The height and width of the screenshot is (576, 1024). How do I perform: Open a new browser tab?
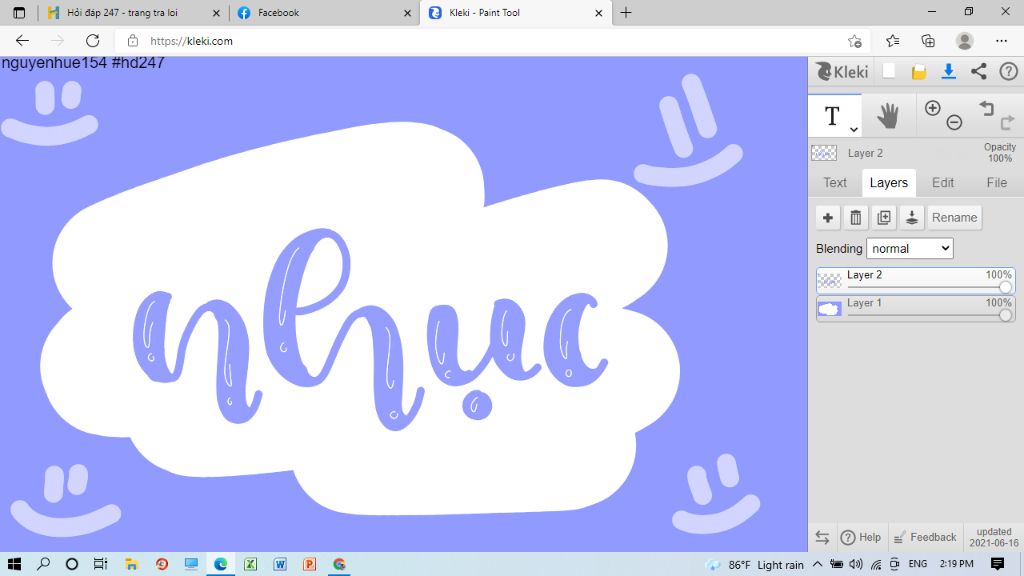coord(626,12)
